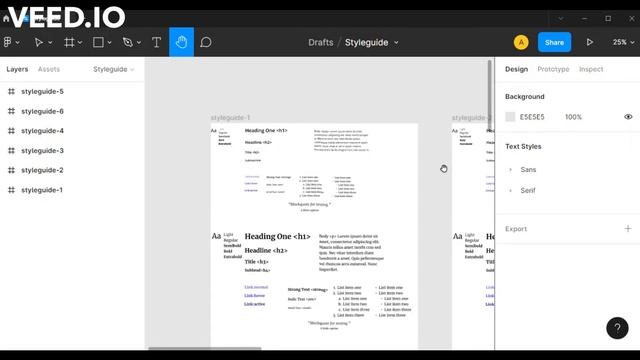The height and width of the screenshot is (360, 640).
Task: Go to the home icon tab
Action: (6, 19)
